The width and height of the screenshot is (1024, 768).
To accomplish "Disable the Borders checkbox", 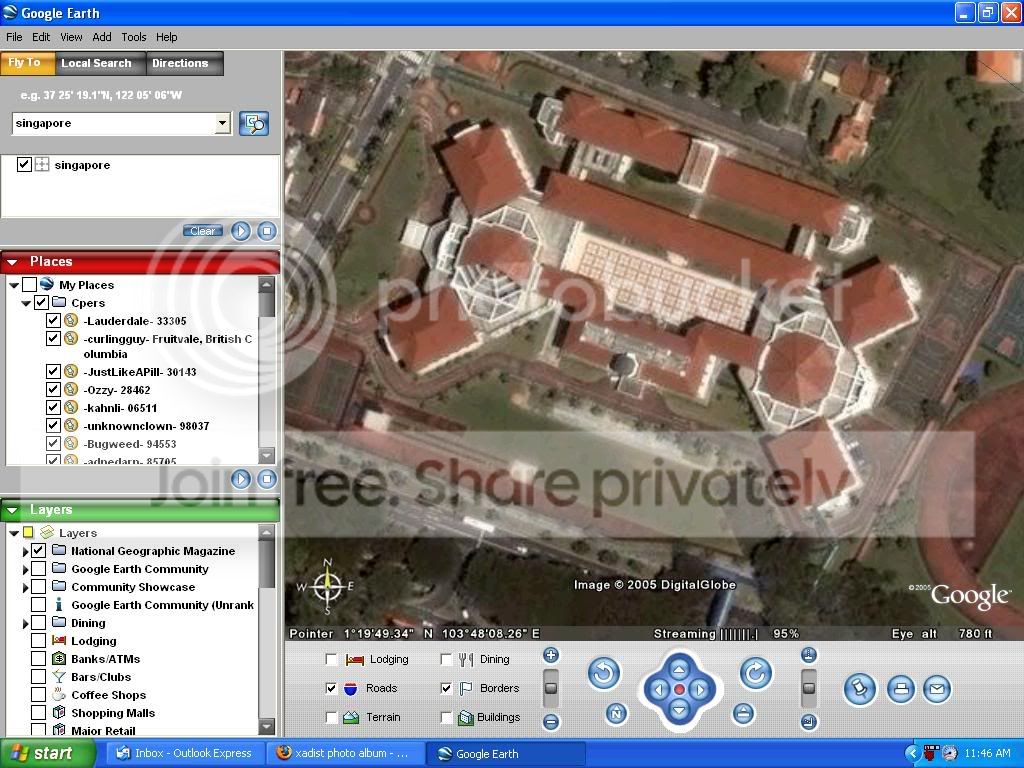I will click(x=446, y=688).
